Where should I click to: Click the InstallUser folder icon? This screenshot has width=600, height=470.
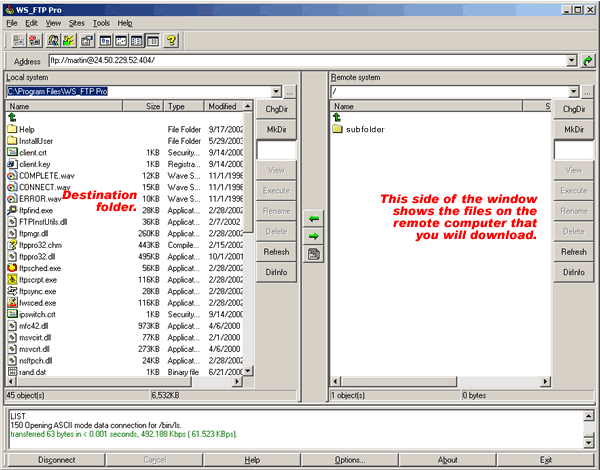click(x=12, y=140)
